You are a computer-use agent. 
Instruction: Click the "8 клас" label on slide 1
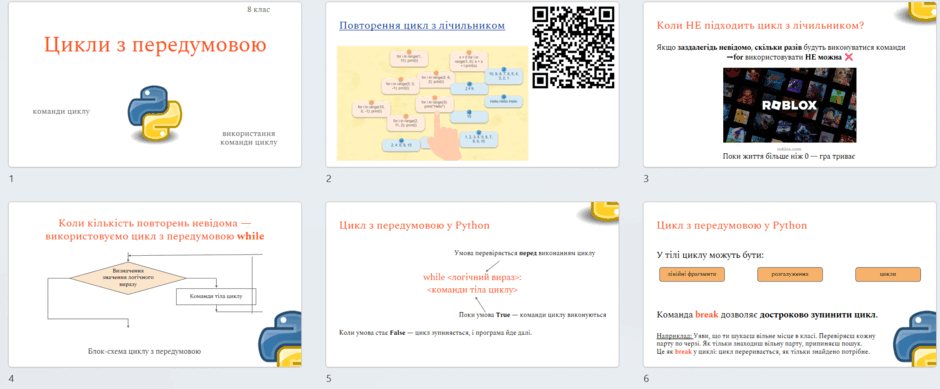pyautogui.click(x=258, y=10)
